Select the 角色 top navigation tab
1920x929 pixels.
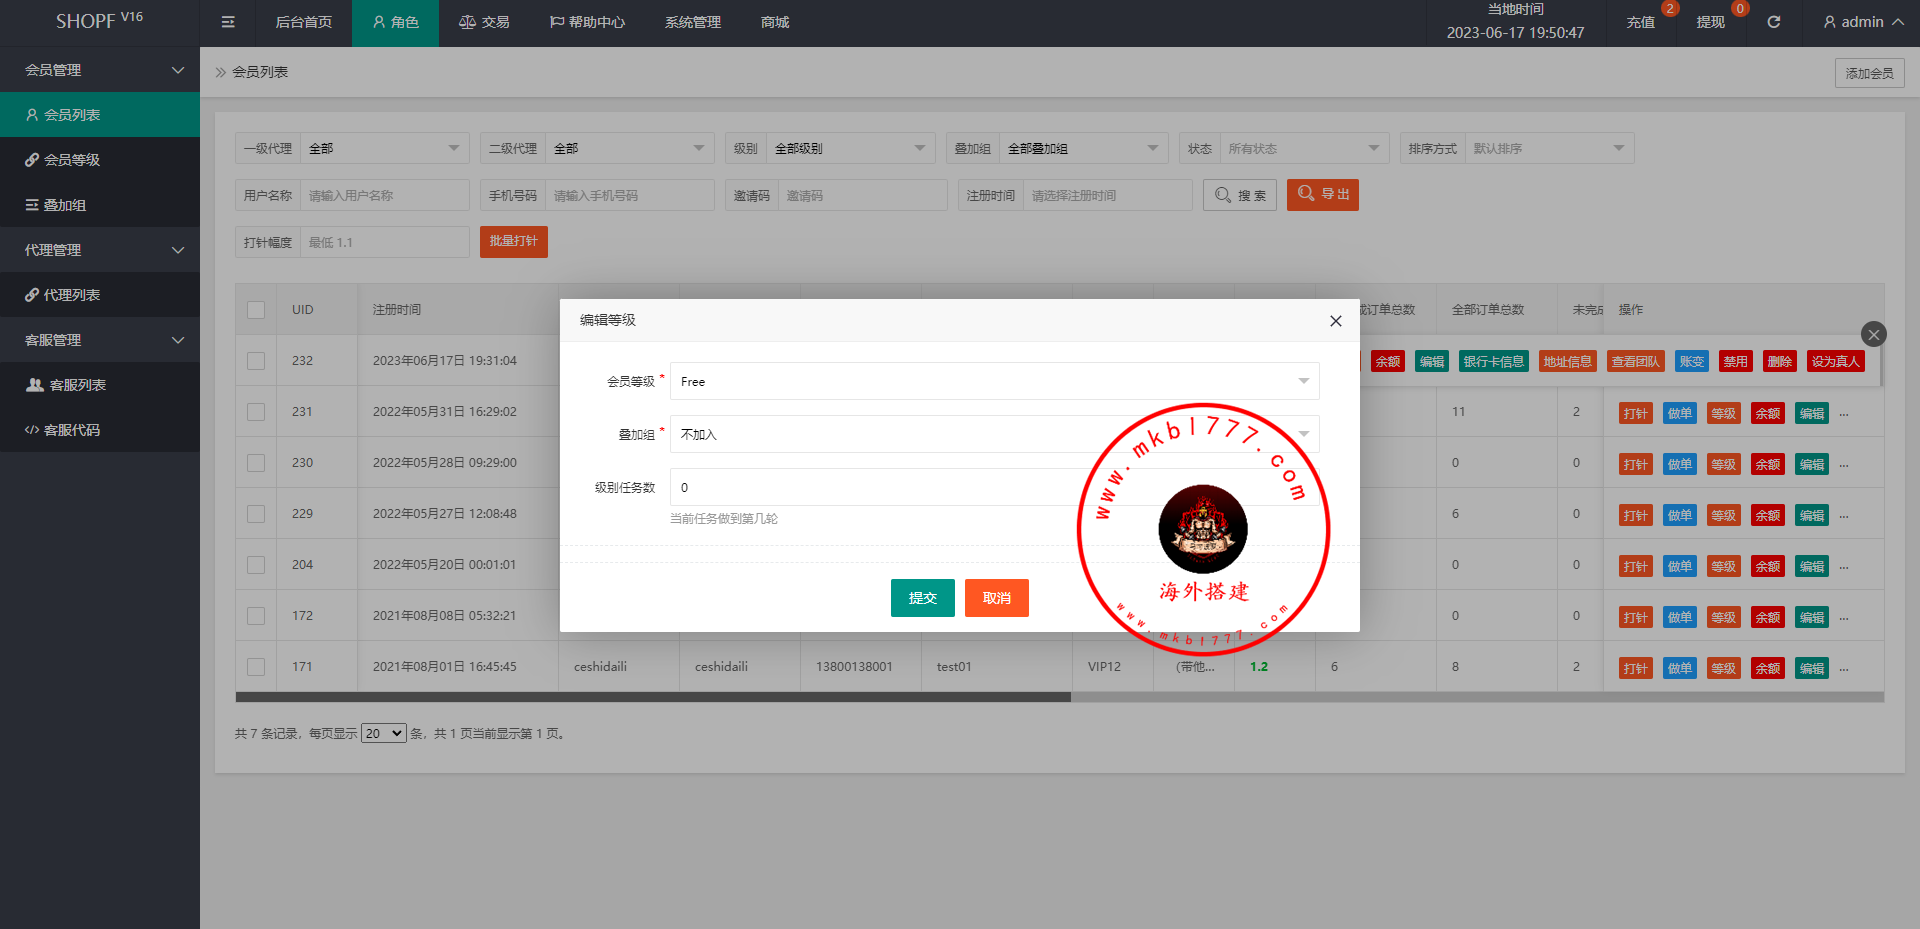pos(395,22)
